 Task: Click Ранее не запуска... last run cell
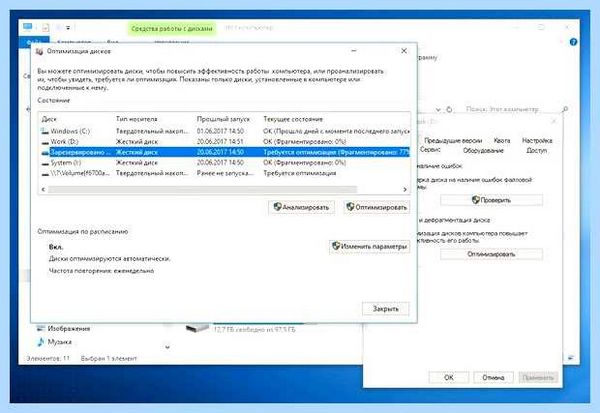[225, 173]
